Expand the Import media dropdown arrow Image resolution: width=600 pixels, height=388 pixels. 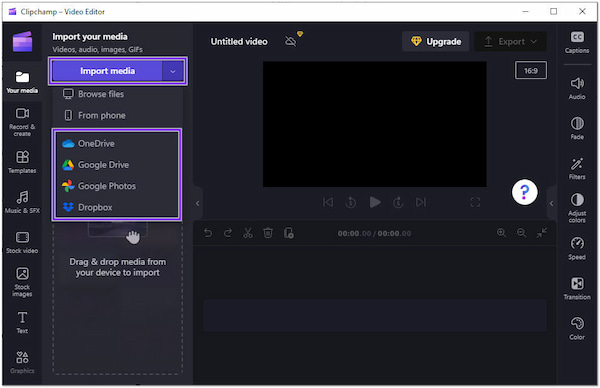[173, 71]
